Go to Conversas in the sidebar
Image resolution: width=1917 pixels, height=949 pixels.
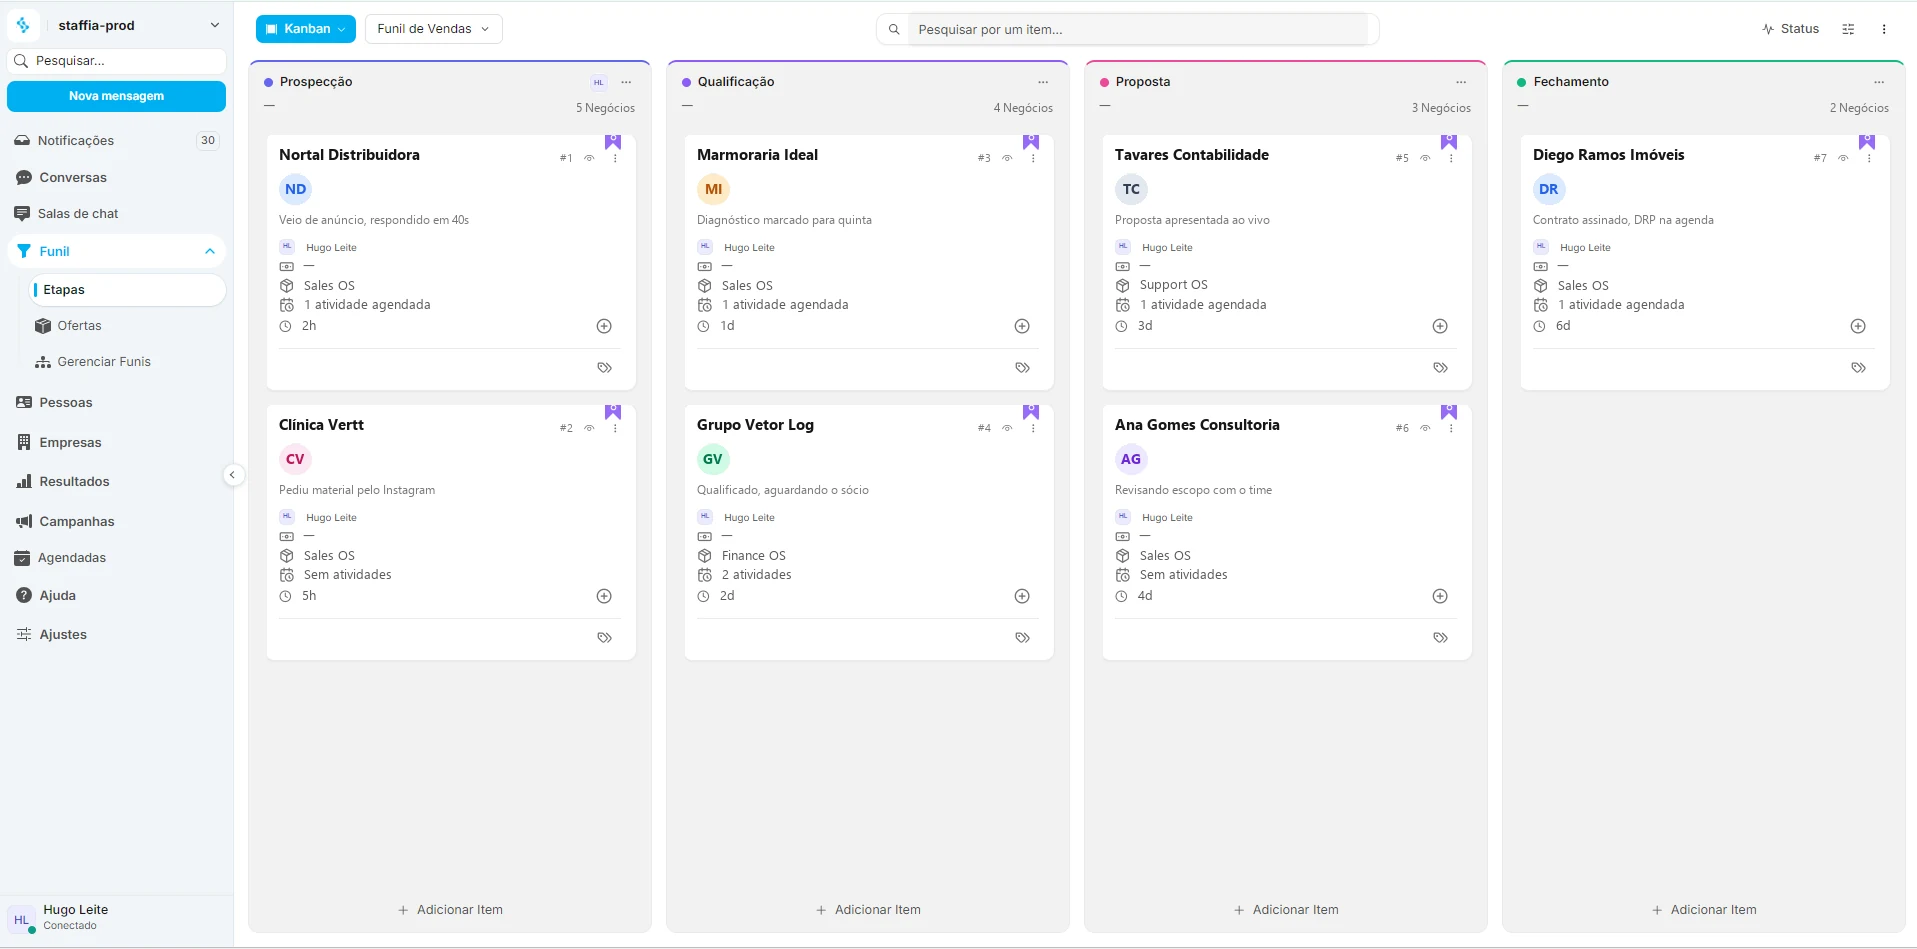click(x=116, y=177)
